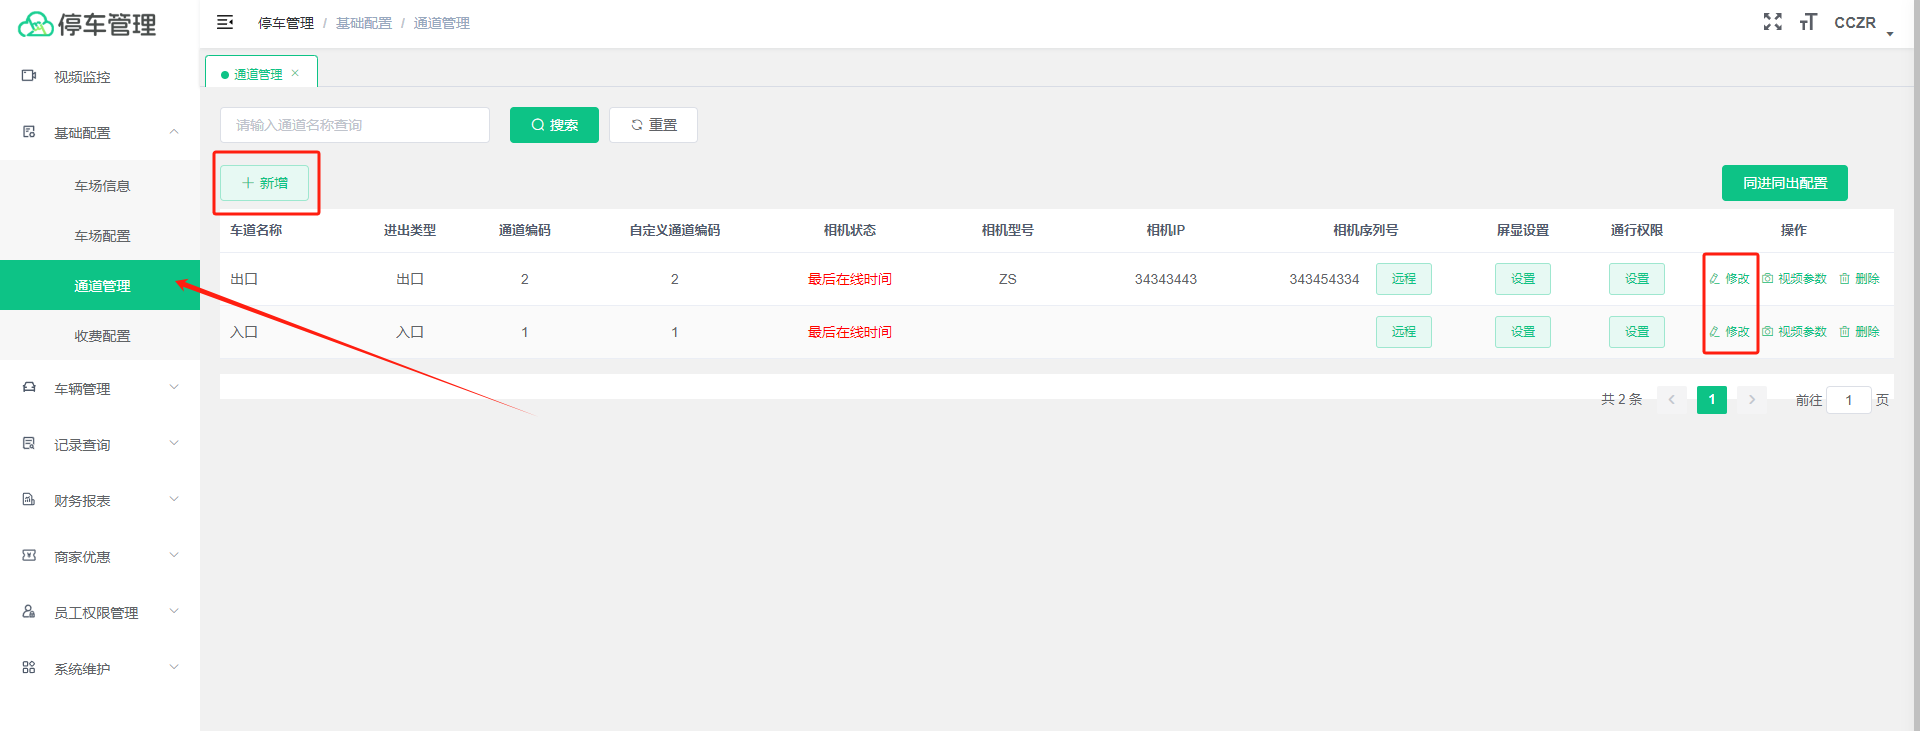Click the 记录查询 menu icon

(29, 444)
